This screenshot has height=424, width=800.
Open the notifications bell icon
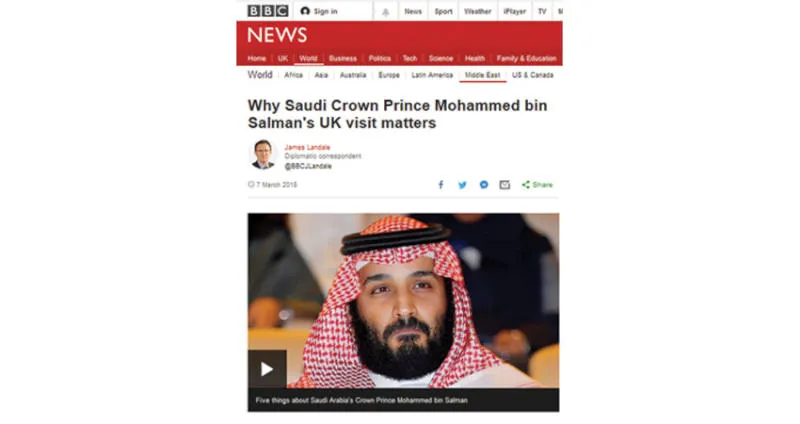[x=386, y=12]
